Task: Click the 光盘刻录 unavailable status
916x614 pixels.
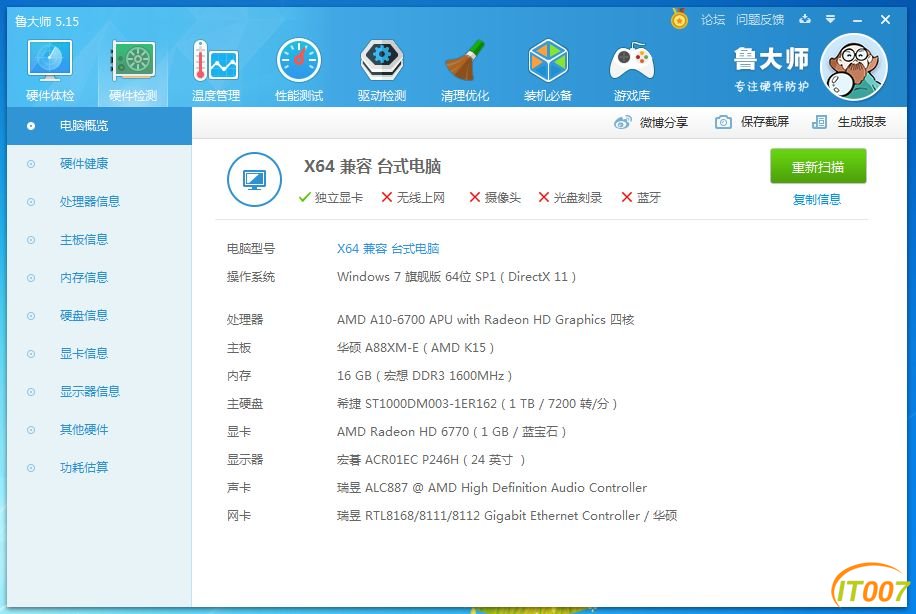Action: pos(570,197)
